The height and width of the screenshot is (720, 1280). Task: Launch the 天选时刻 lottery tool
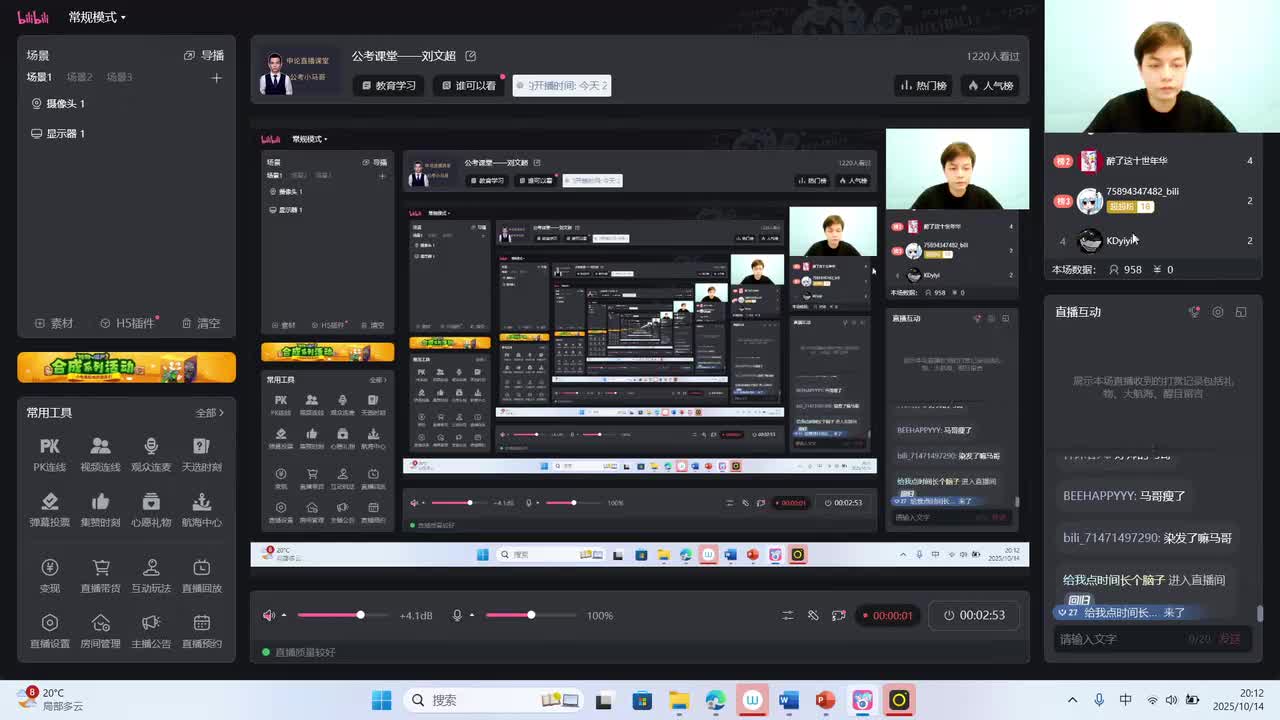click(201, 454)
